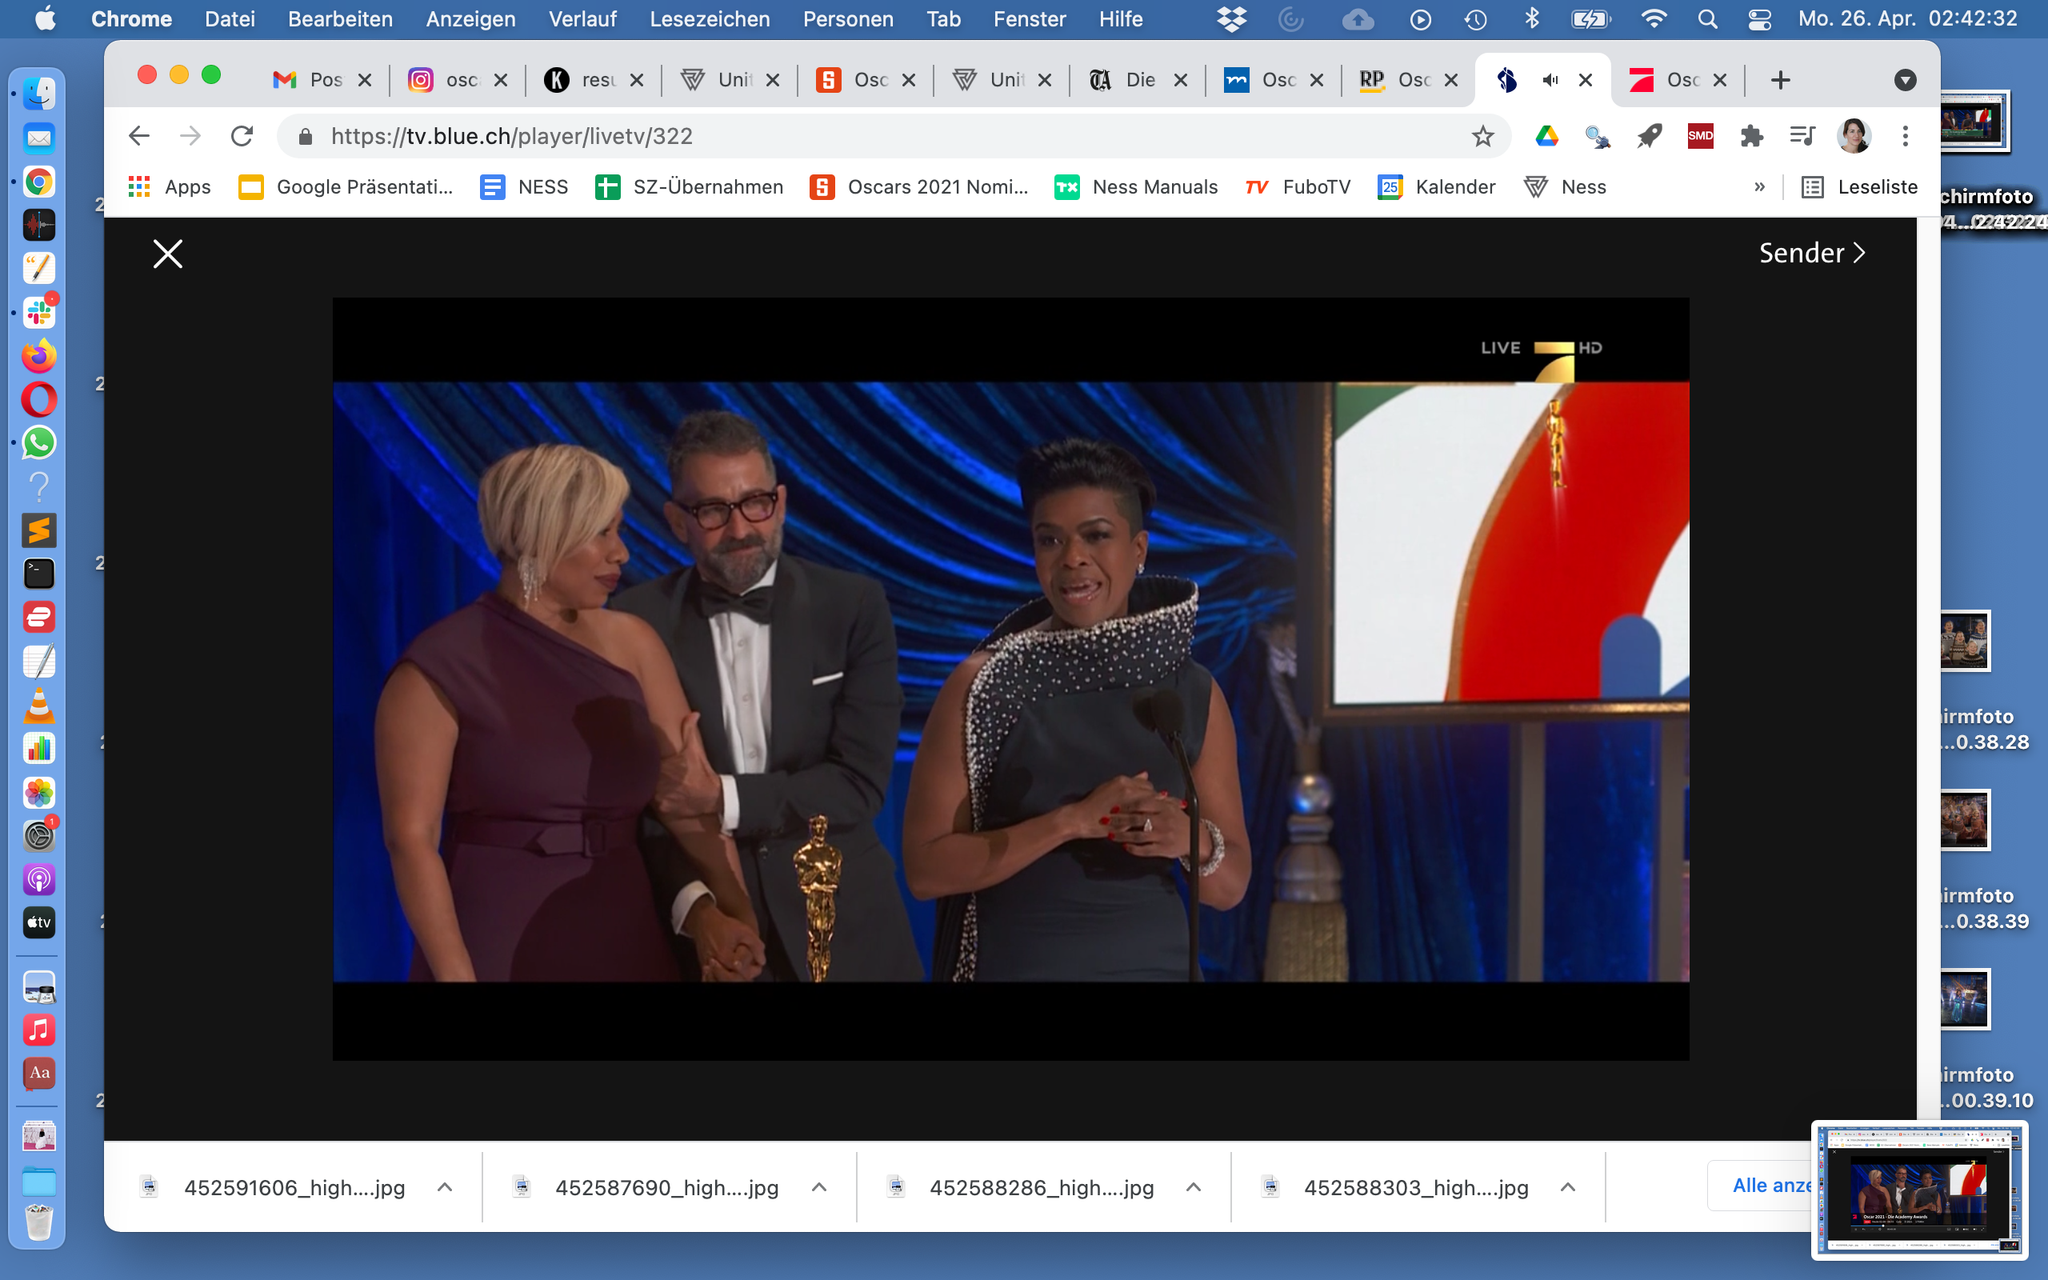Click the red SMD extension icon
The image size is (2048, 1280).
click(1700, 136)
